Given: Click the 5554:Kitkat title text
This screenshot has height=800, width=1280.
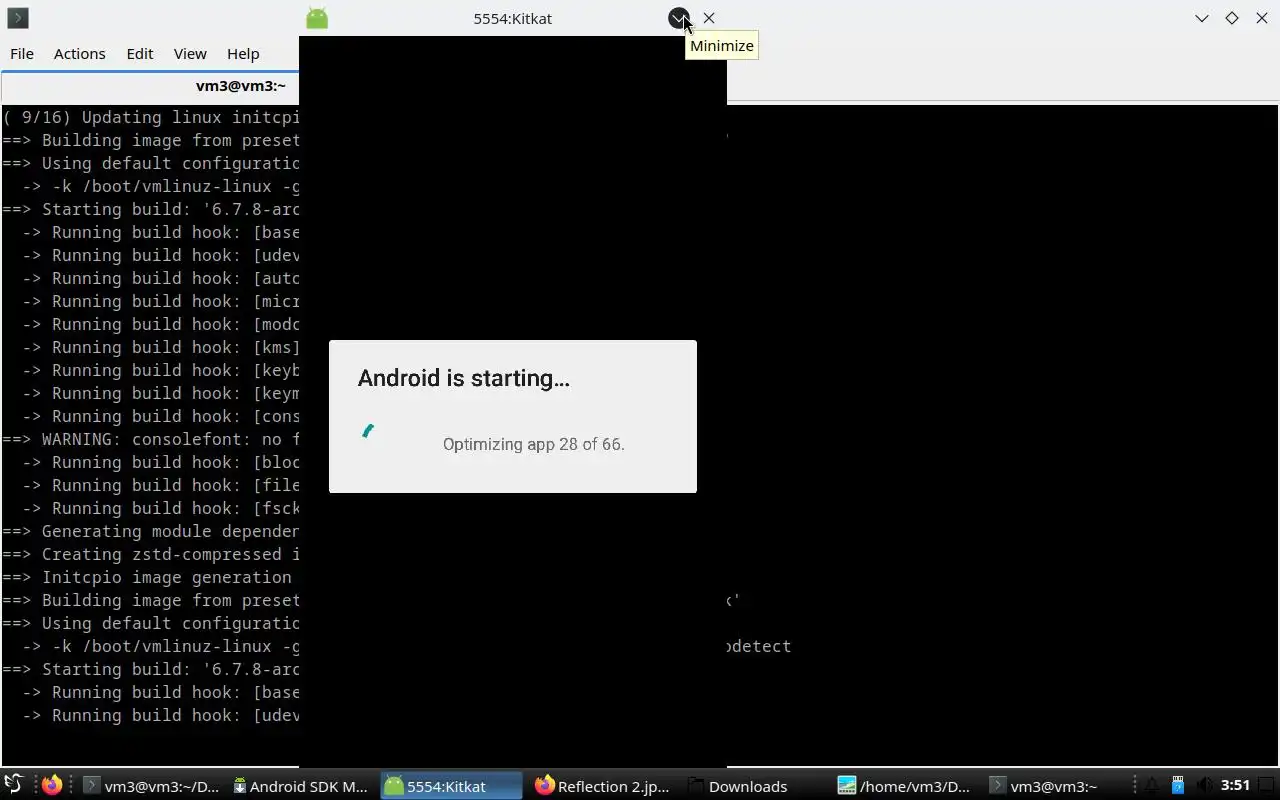Looking at the screenshot, I should (x=513, y=18).
